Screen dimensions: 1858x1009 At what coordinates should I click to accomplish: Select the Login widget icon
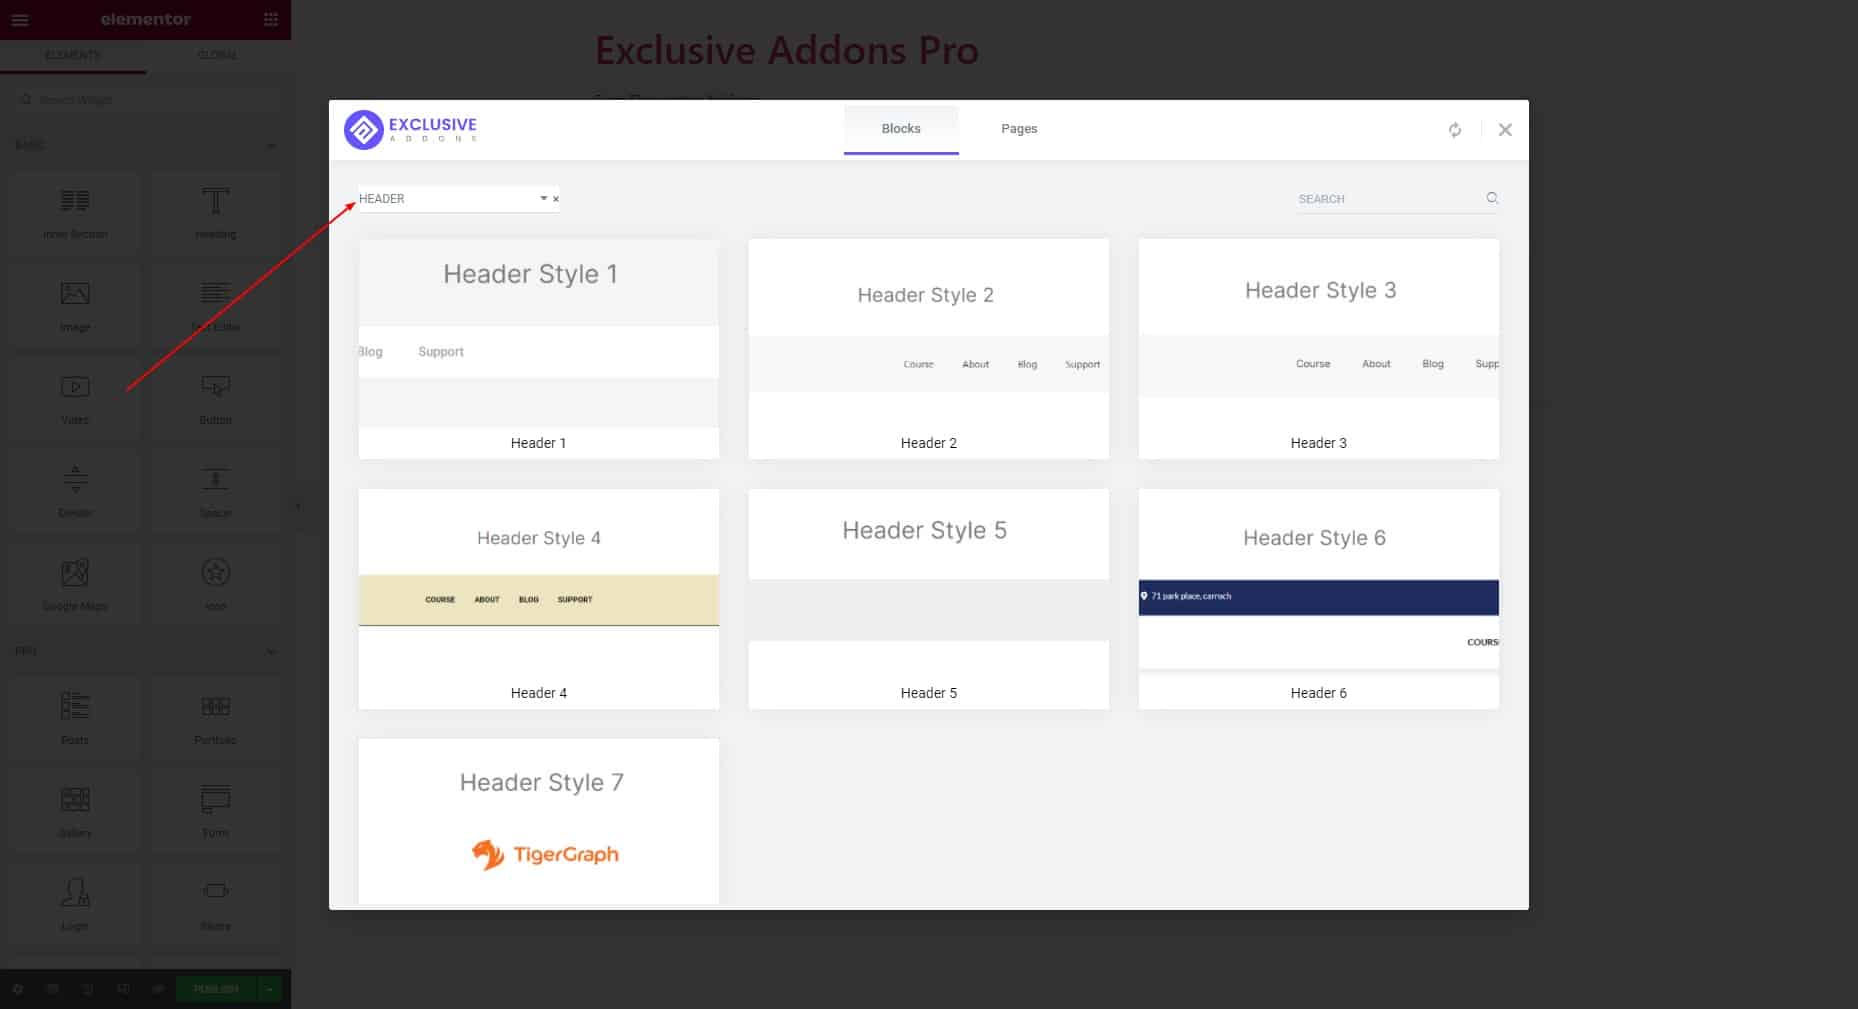click(75, 892)
